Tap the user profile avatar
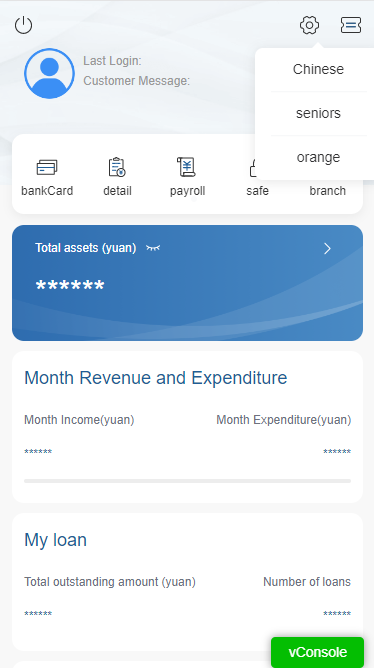The width and height of the screenshot is (374, 668). pyautogui.click(x=49, y=73)
